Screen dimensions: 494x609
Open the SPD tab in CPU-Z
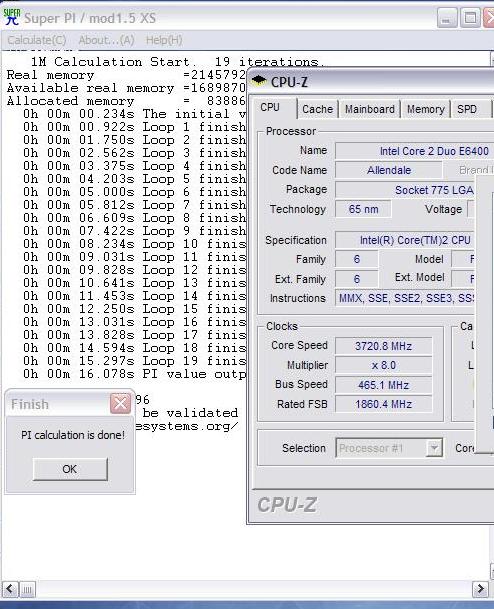[470, 109]
